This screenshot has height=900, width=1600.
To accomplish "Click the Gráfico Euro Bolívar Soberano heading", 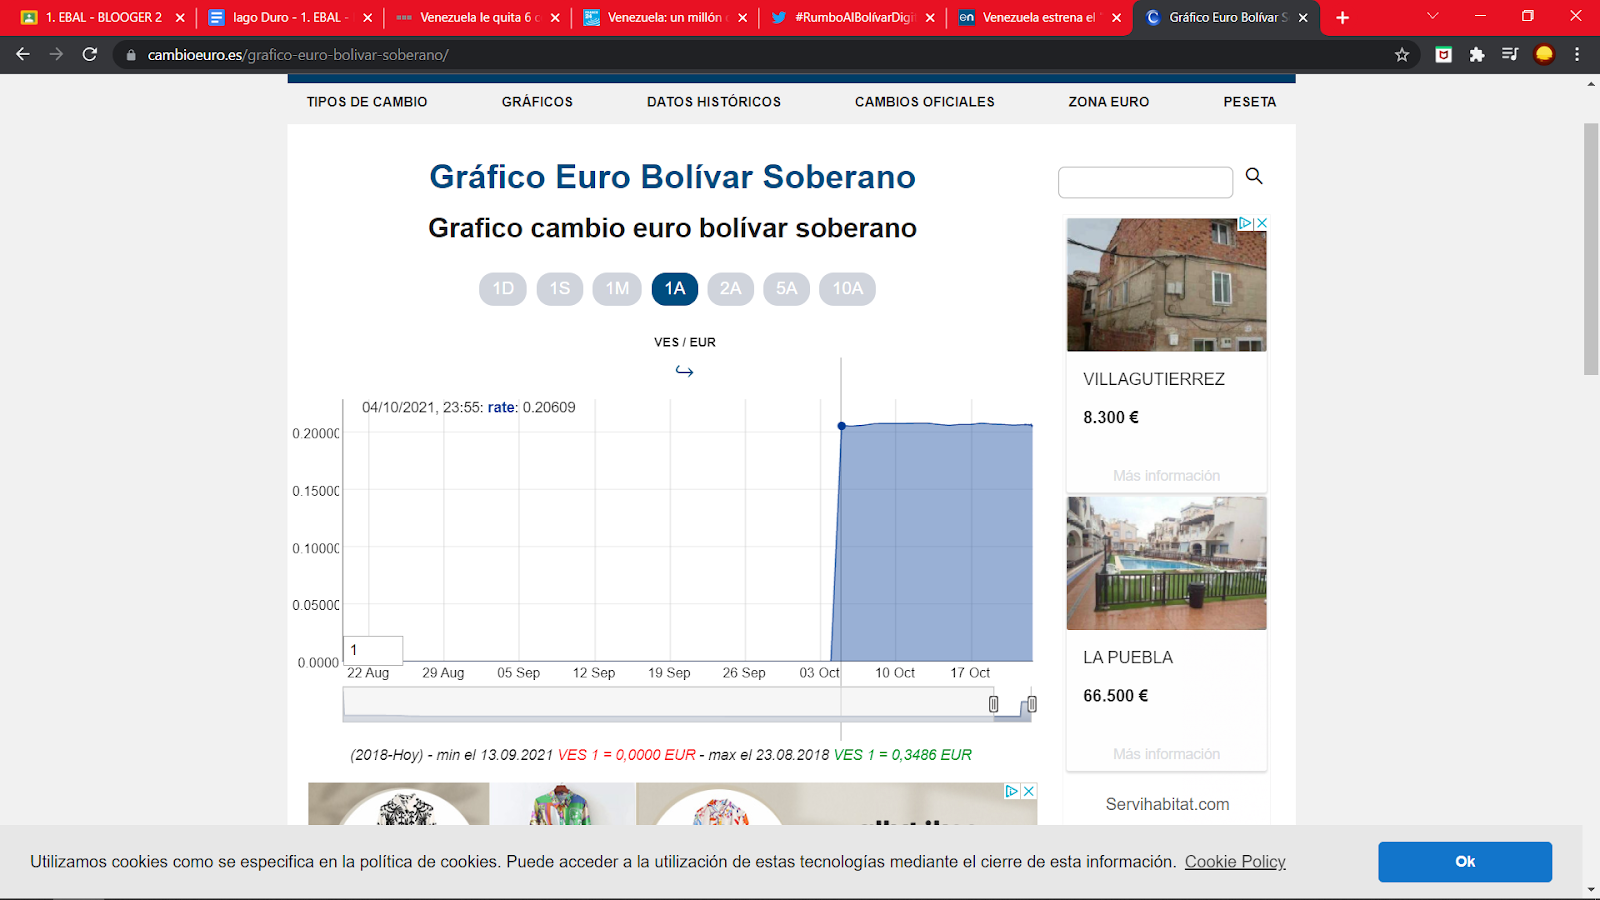I will pos(672,177).
